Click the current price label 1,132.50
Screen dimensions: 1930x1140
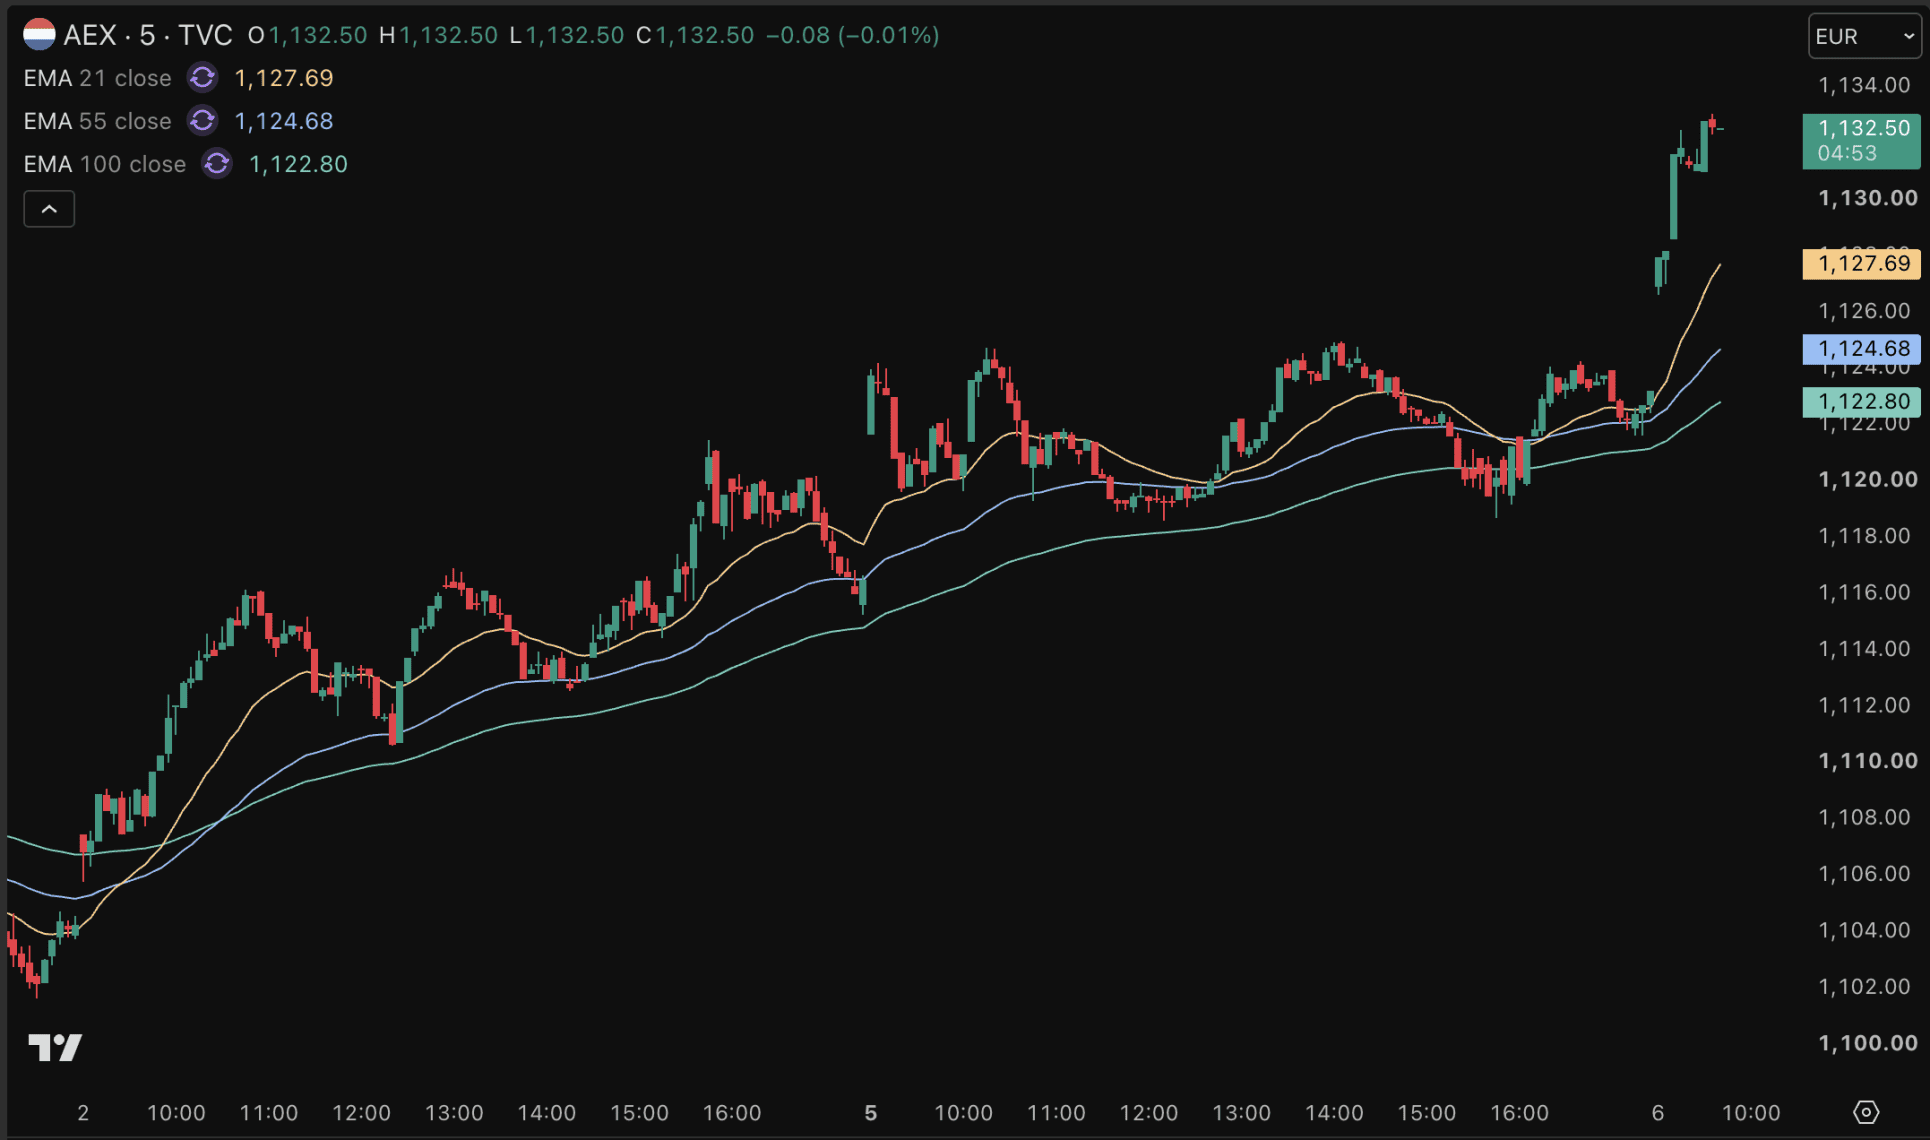pos(1862,140)
